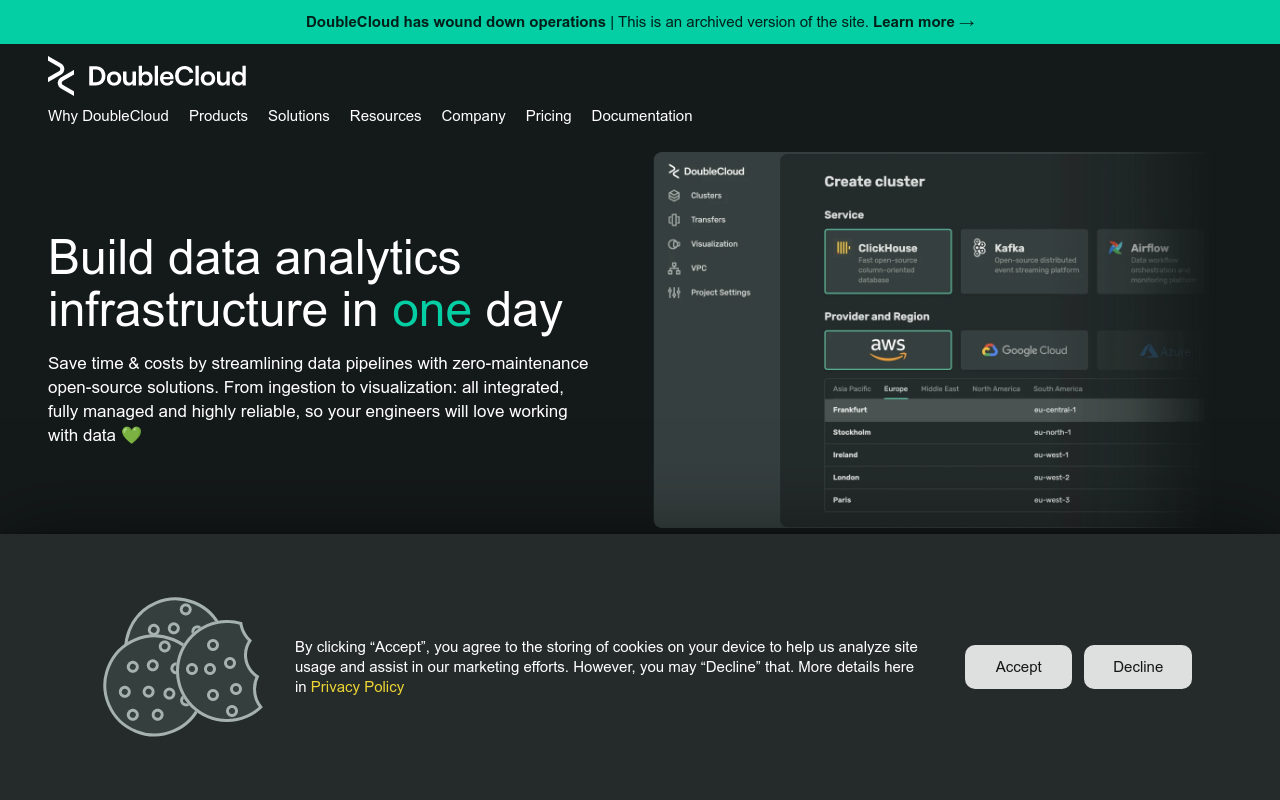Screen dimensions: 1280x800
Task: Click the Transfers icon in sidebar
Action: pyautogui.click(x=674, y=220)
